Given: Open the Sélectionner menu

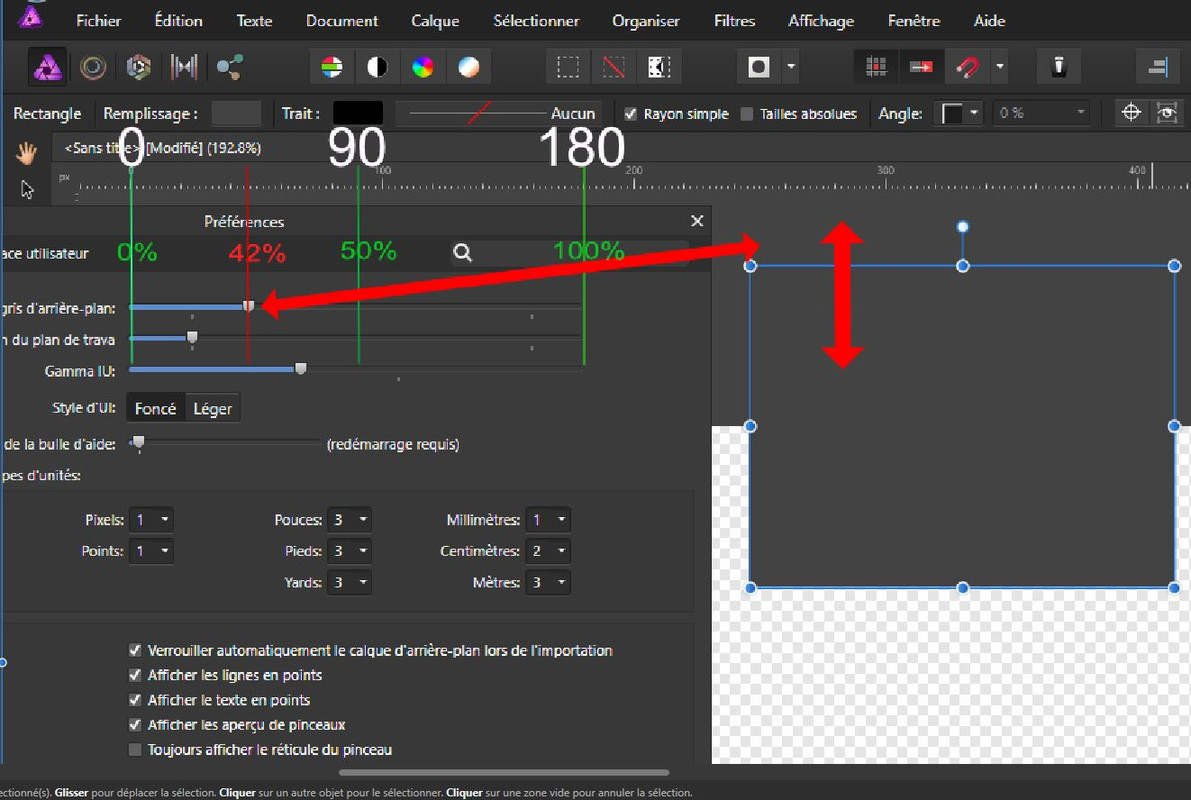Looking at the screenshot, I should (536, 21).
